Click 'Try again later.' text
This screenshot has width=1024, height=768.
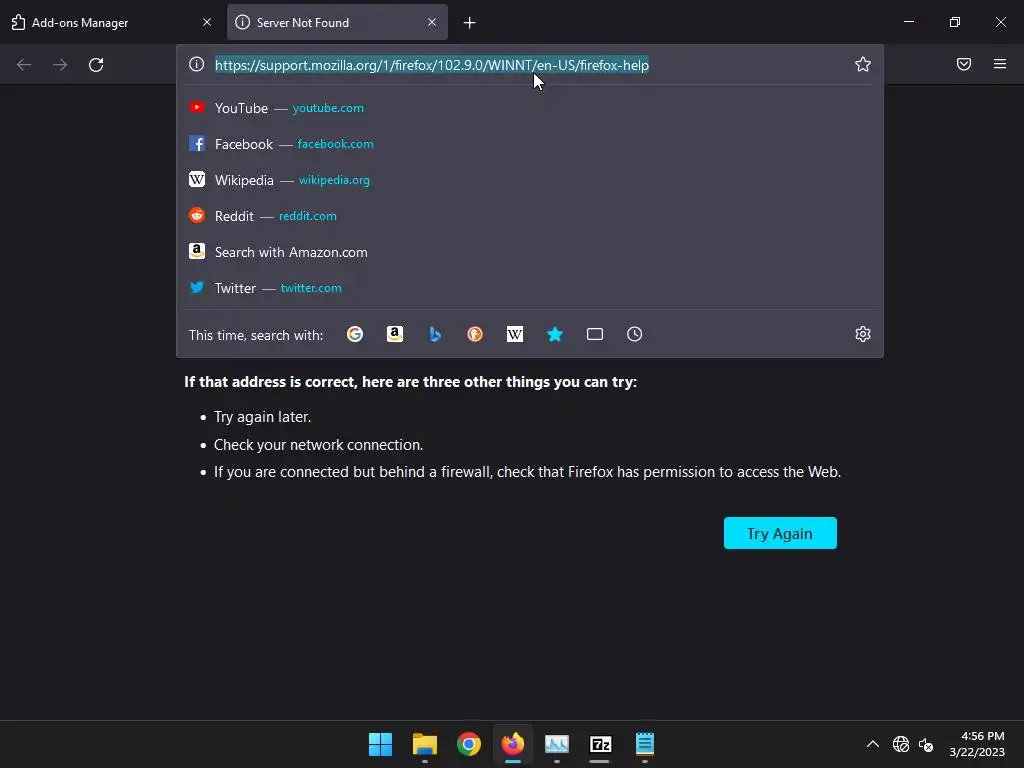(263, 417)
